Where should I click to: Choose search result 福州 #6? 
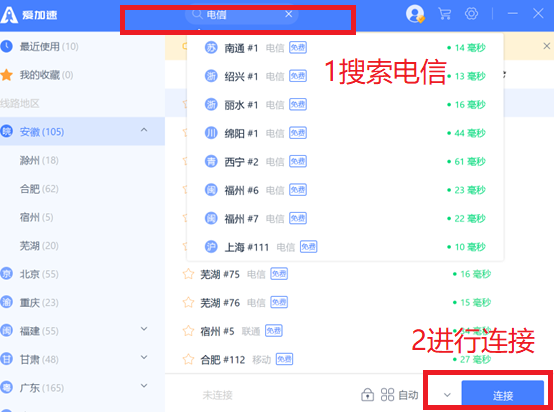click(x=345, y=190)
